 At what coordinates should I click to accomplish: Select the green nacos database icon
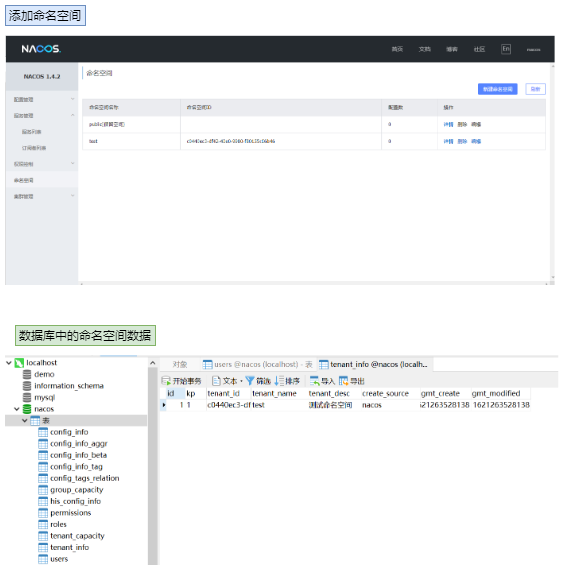point(27,409)
